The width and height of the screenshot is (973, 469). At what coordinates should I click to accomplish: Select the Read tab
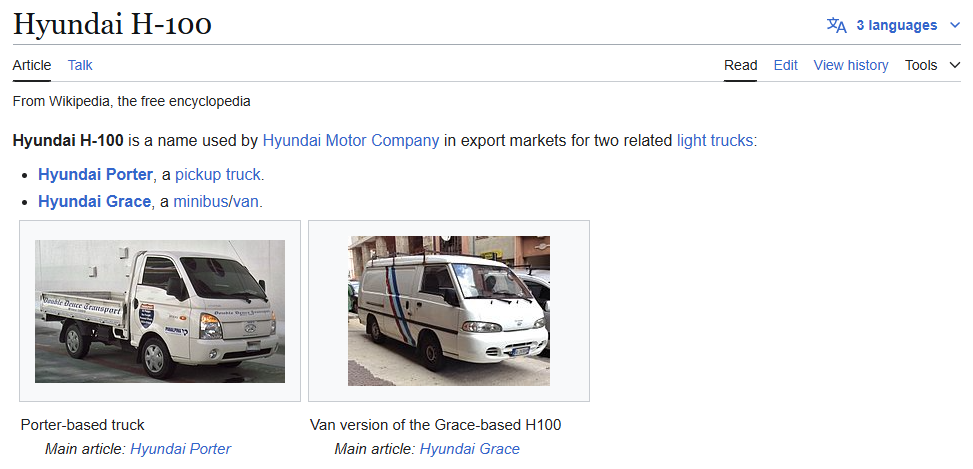(740, 65)
